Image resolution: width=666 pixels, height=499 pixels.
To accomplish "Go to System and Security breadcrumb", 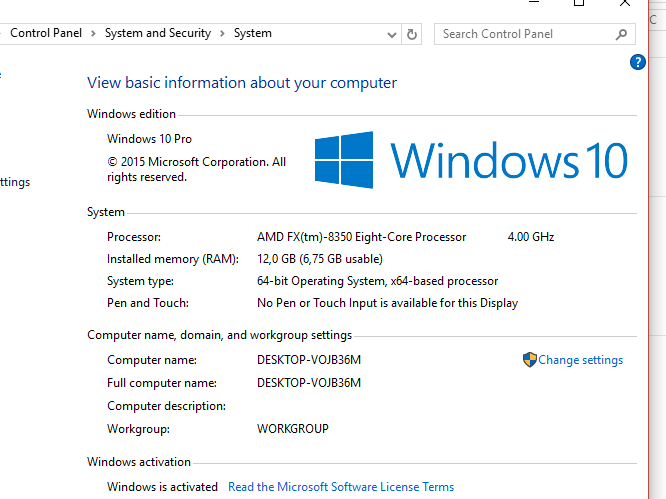I will tap(158, 33).
